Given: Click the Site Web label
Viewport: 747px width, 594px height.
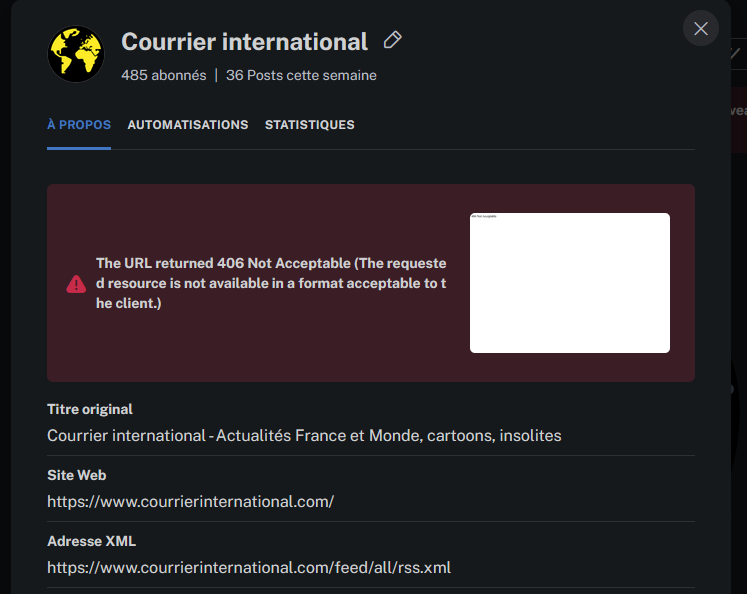Looking at the screenshot, I should [77, 475].
